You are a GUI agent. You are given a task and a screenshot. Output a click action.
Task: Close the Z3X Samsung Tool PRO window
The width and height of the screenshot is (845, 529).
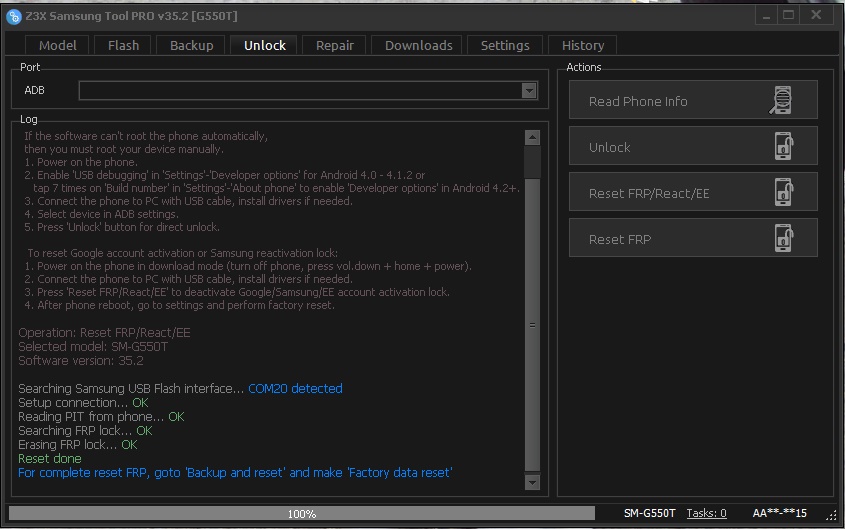[816, 16]
